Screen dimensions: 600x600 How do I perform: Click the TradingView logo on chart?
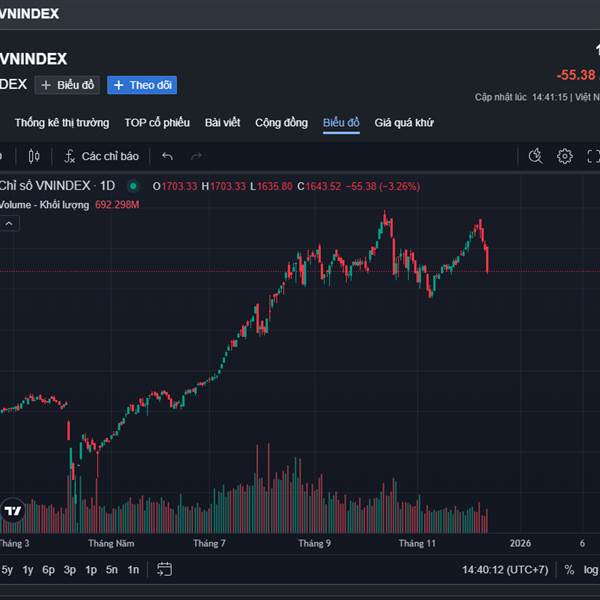pos(13,511)
